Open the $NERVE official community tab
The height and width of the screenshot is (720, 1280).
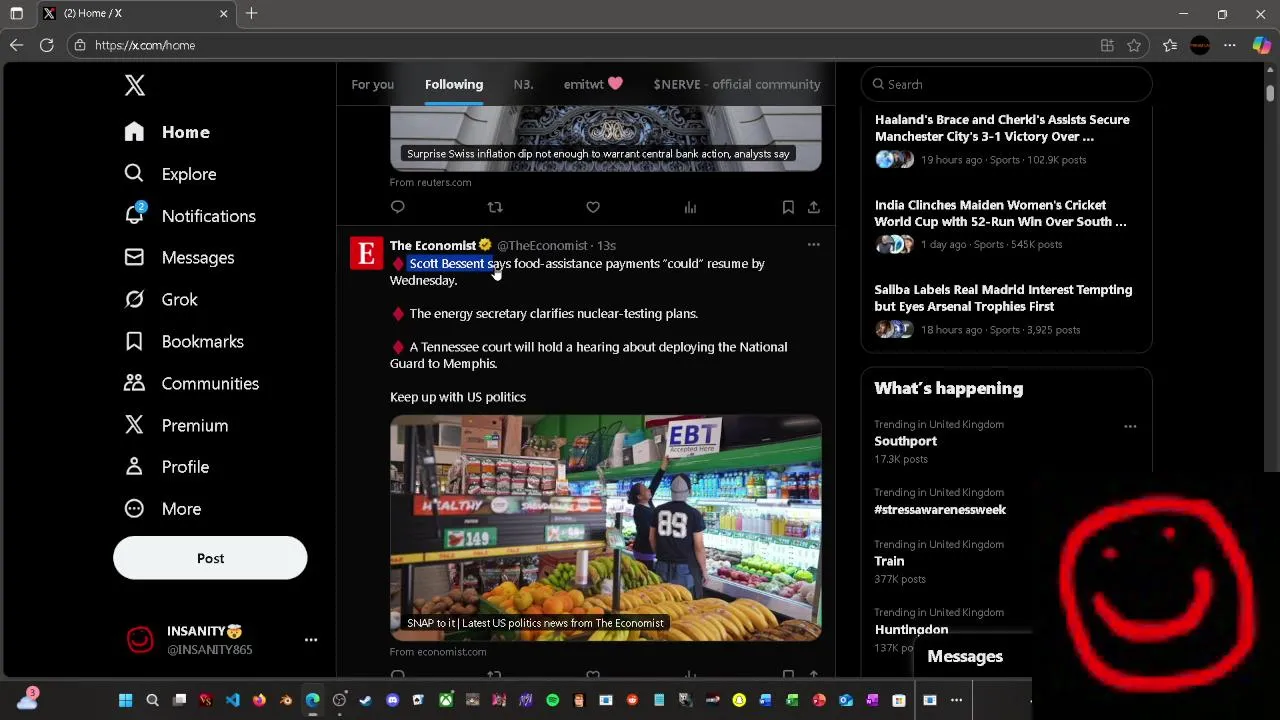click(x=737, y=84)
